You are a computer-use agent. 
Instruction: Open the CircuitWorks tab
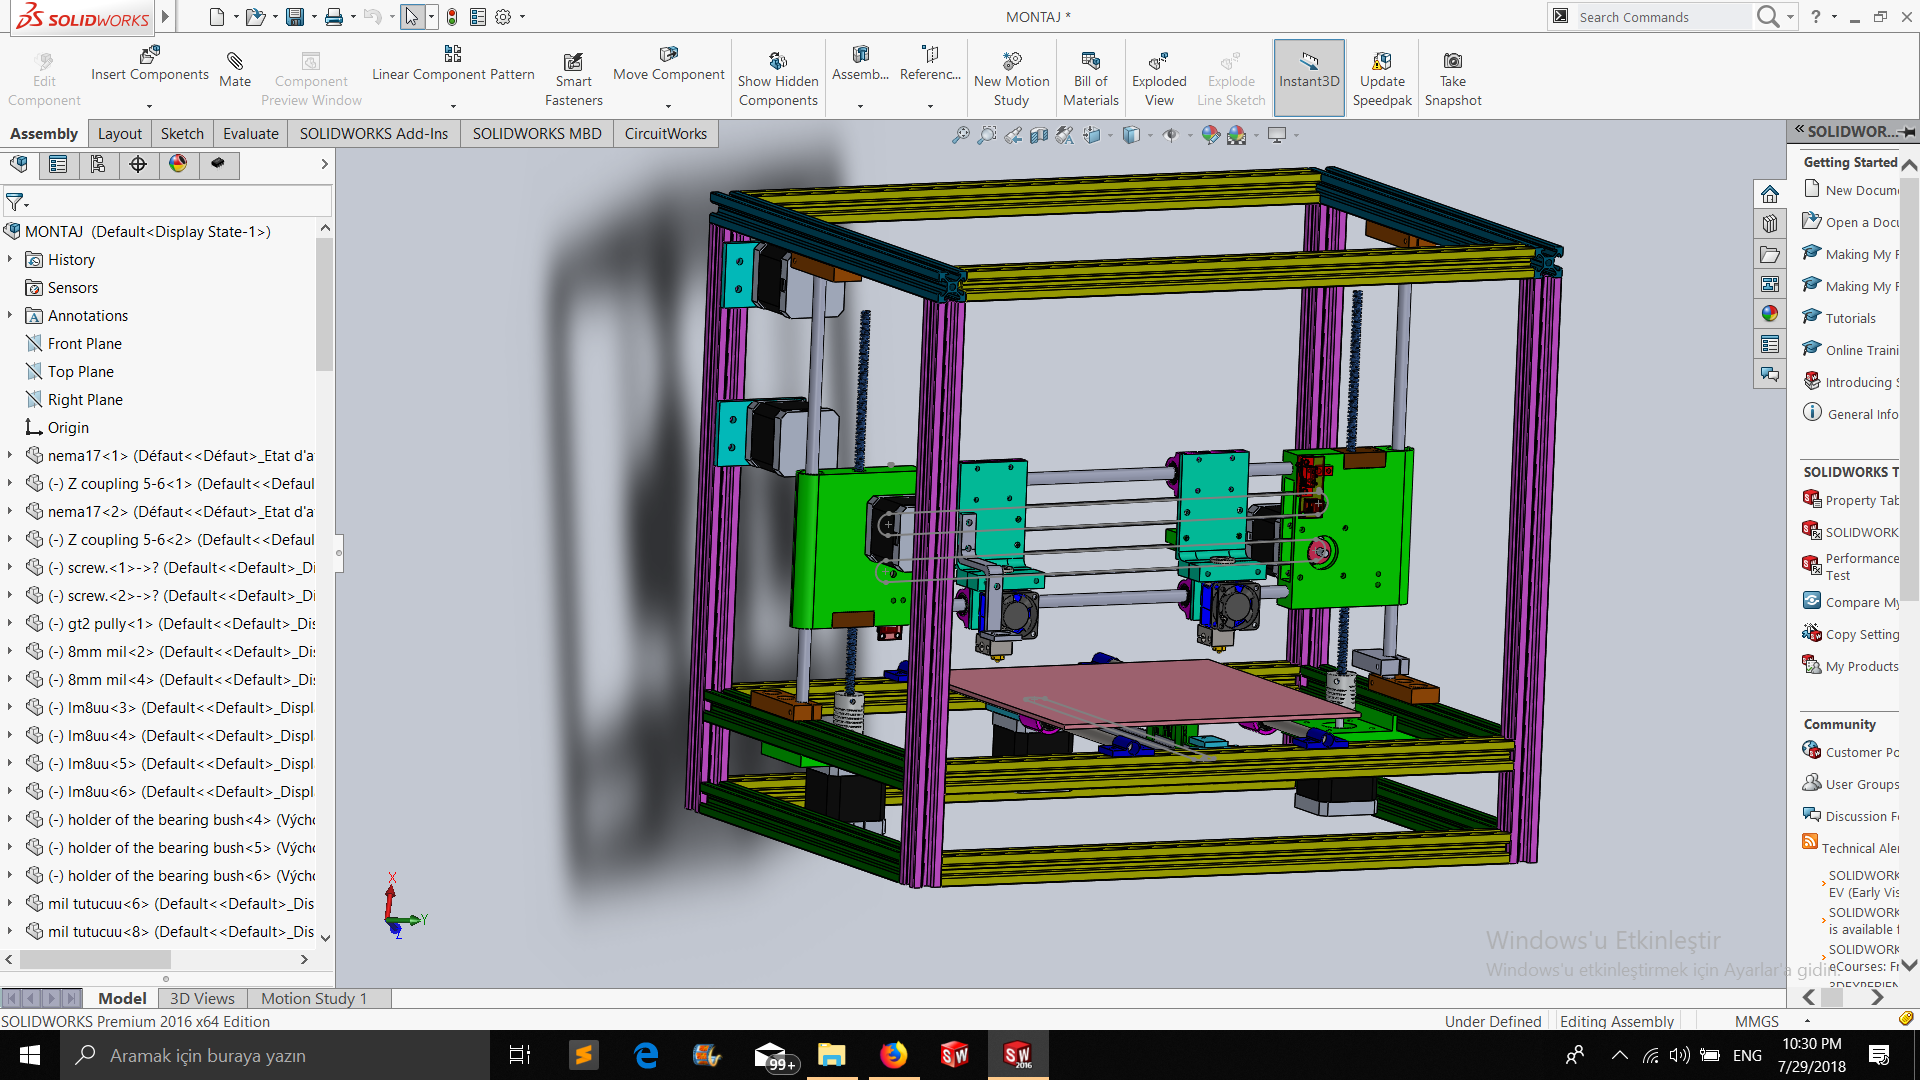coord(666,133)
